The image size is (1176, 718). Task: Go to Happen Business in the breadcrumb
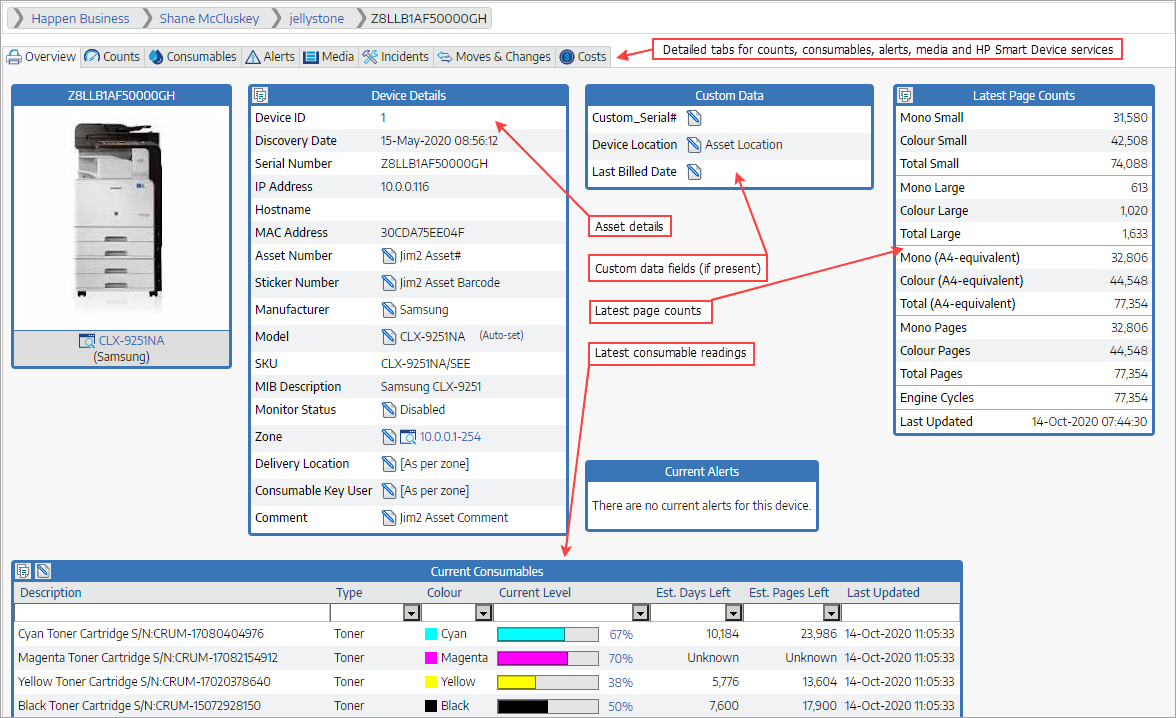pyautogui.click(x=80, y=18)
